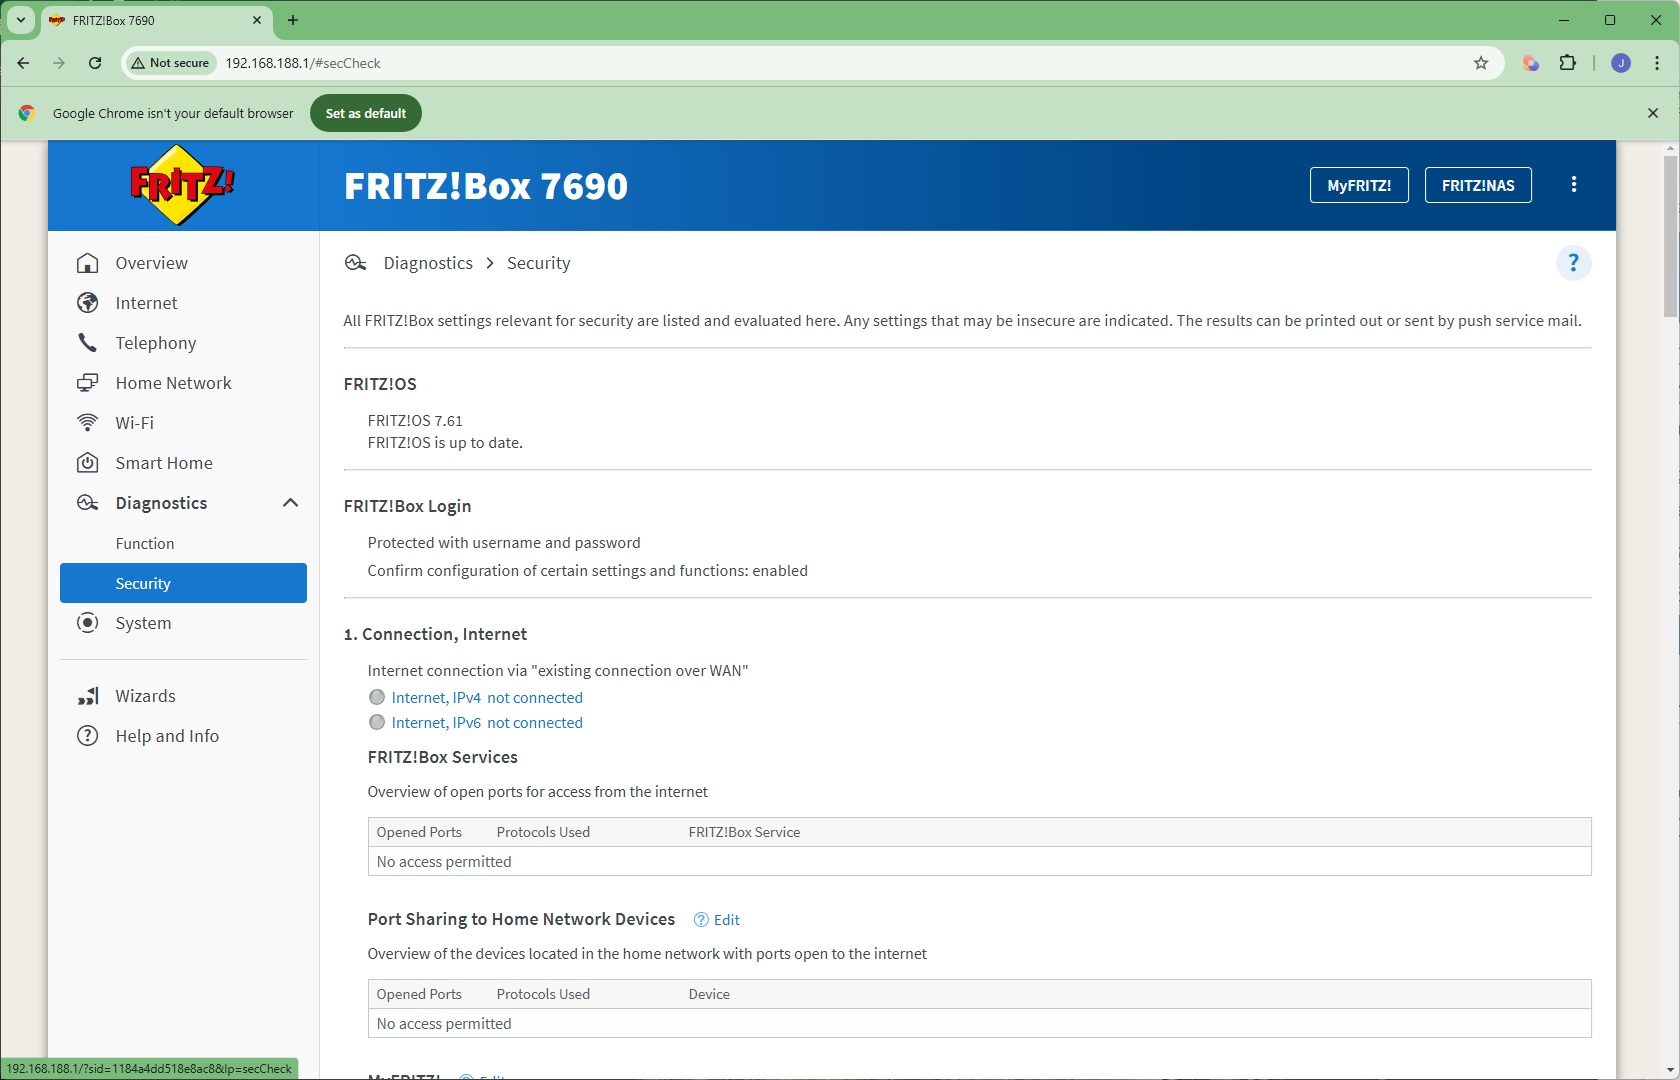Image resolution: width=1680 pixels, height=1080 pixels.
Task: Edit Port Sharing to Home Network Devices
Action: (x=727, y=920)
